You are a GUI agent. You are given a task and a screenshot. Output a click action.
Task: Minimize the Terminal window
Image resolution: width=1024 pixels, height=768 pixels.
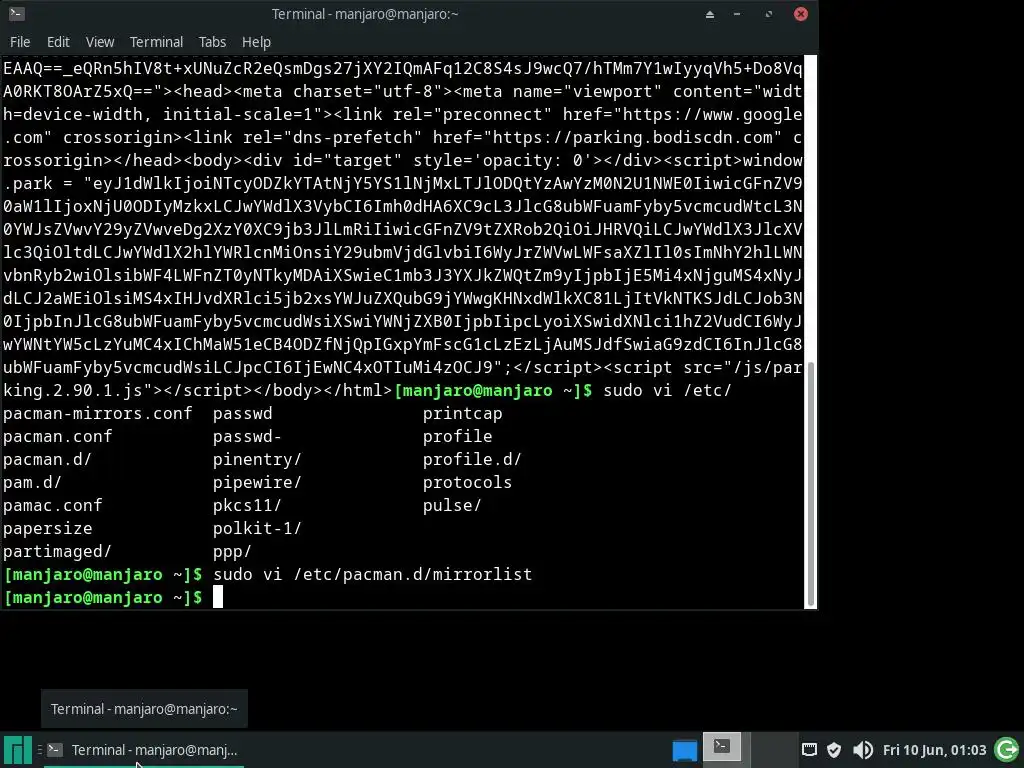(737, 14)
